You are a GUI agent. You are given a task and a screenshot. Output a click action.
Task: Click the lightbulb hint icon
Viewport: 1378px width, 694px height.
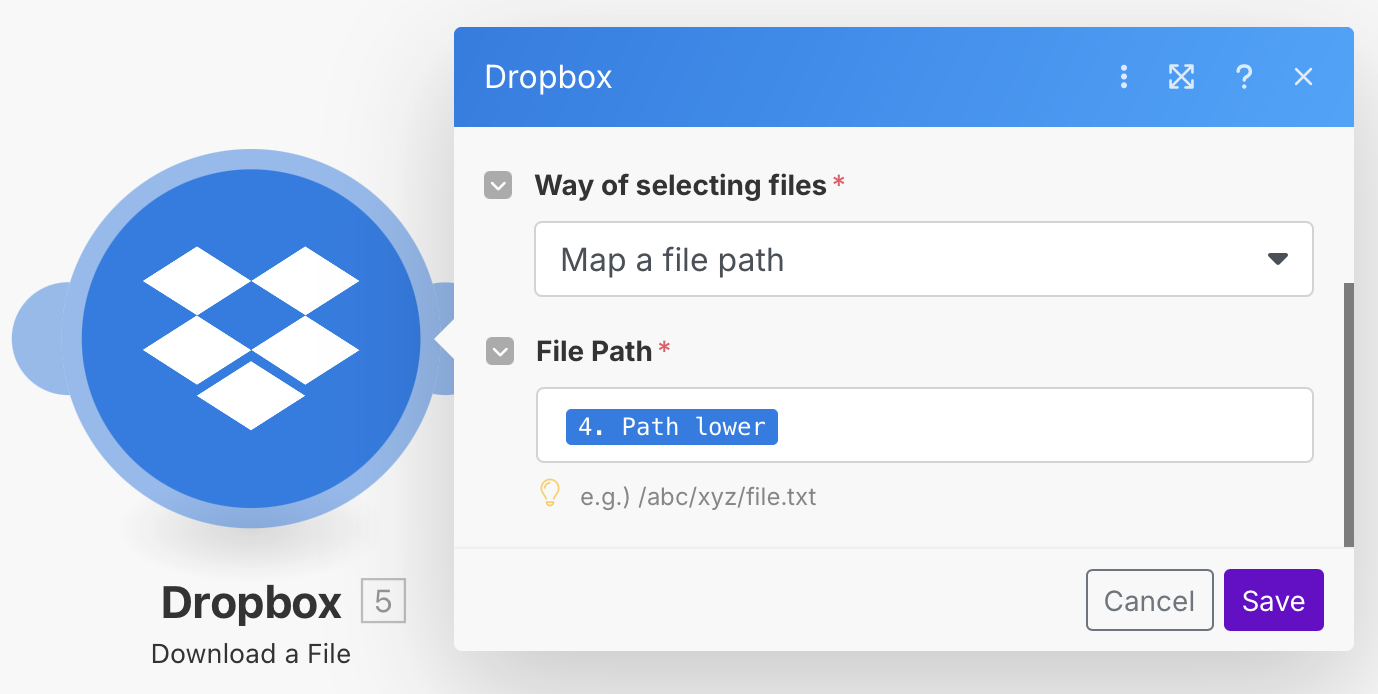[549, 493]
